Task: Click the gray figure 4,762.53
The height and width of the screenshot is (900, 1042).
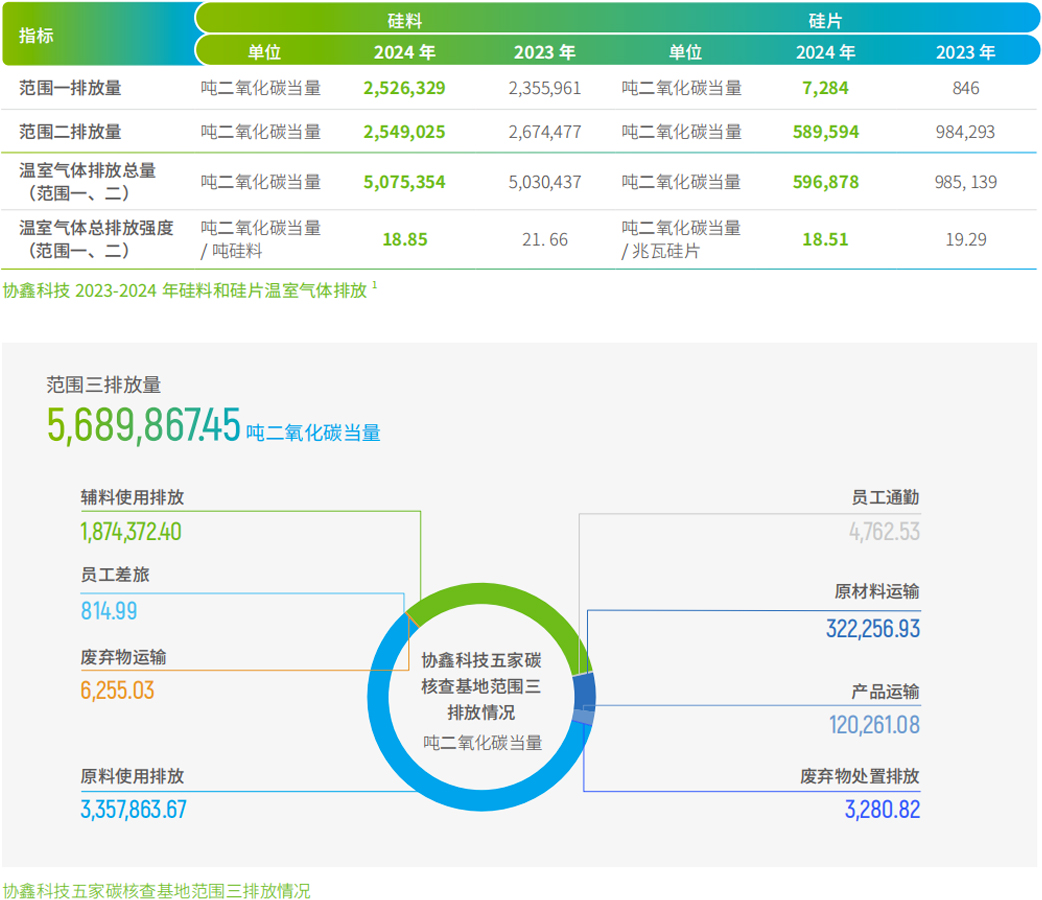Action: [x=885, y=532]
